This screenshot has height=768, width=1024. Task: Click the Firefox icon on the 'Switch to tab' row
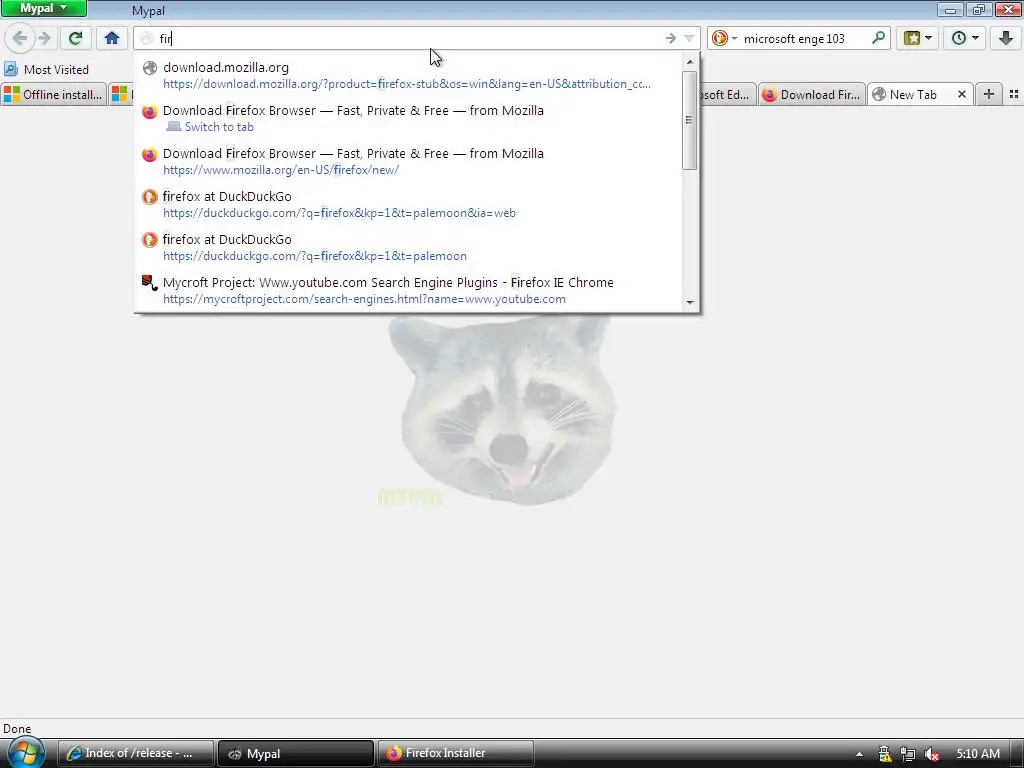click(x=150, y=111)
